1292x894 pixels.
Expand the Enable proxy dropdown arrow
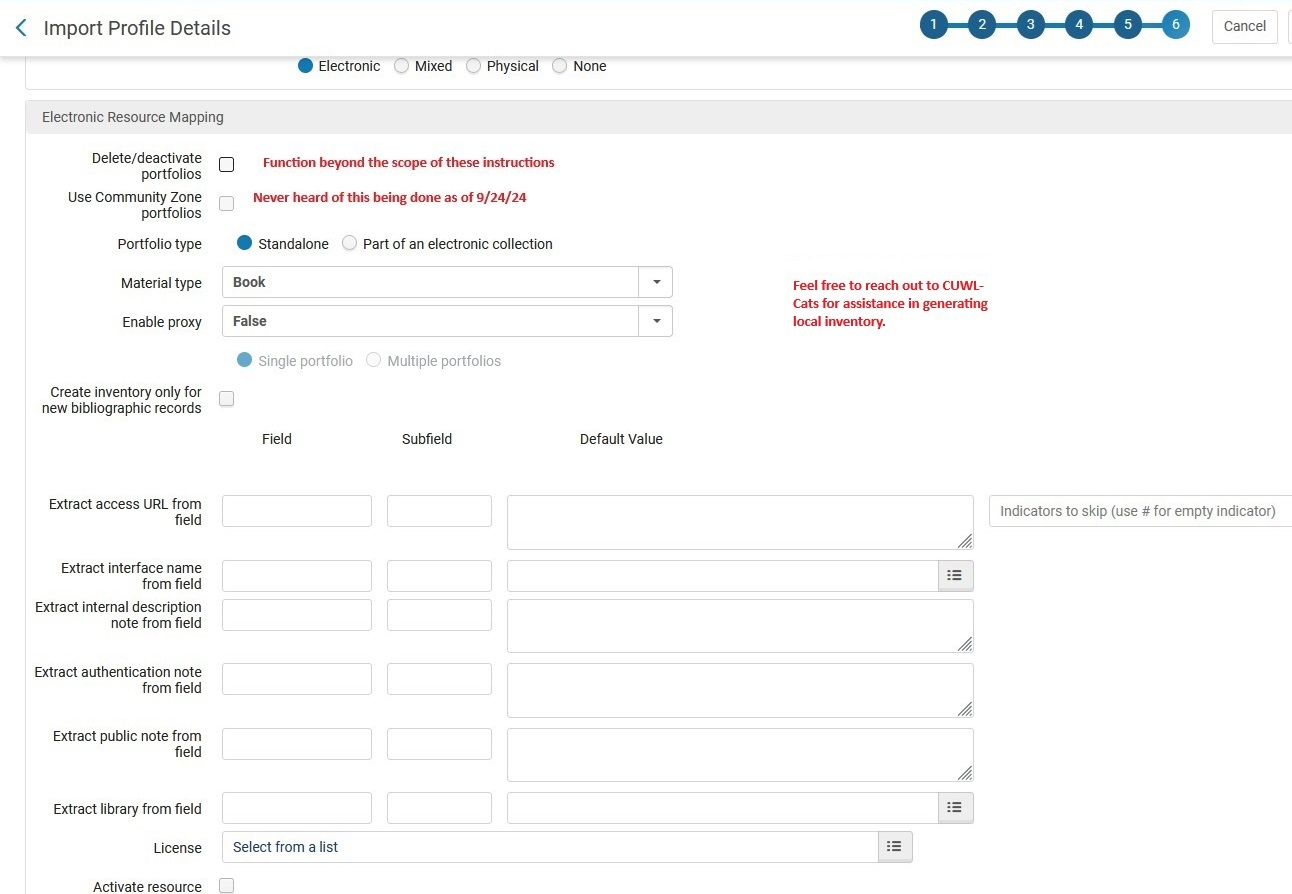coord(656,321)
